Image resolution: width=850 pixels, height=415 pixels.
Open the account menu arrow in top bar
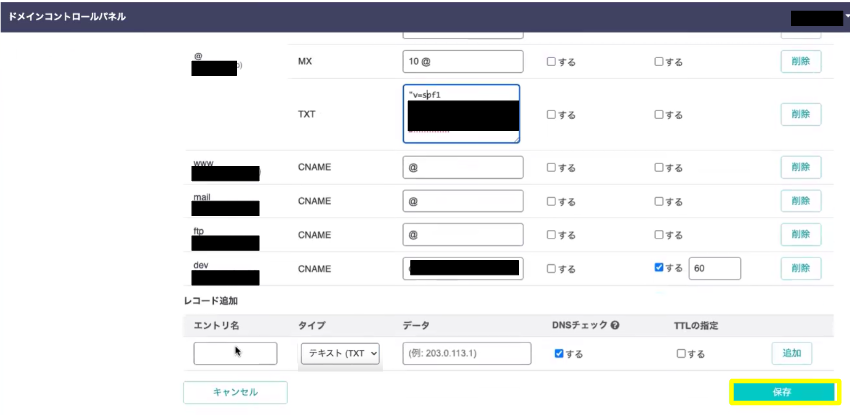pyautogui.click(x=845, y=17)
